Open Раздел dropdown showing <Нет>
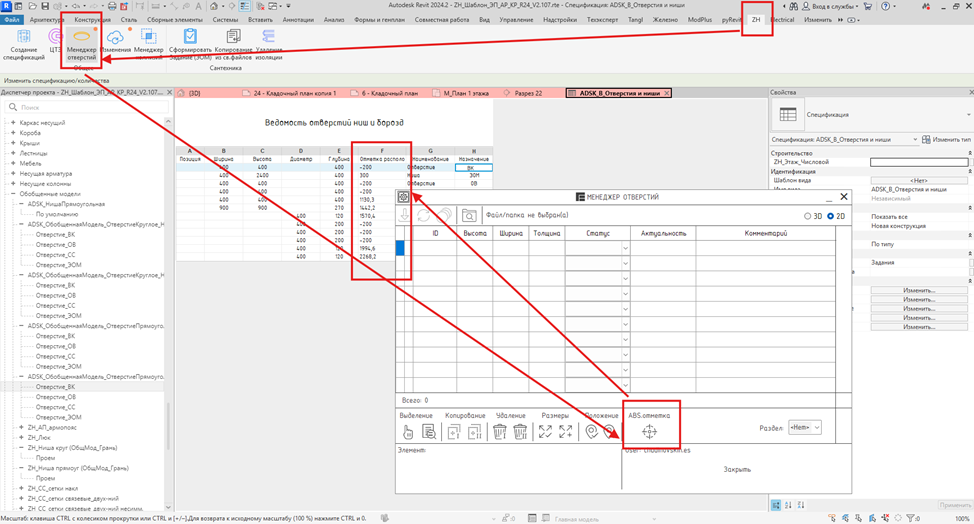Viewport: 974px width, 524px height. (x=805, y=428)
